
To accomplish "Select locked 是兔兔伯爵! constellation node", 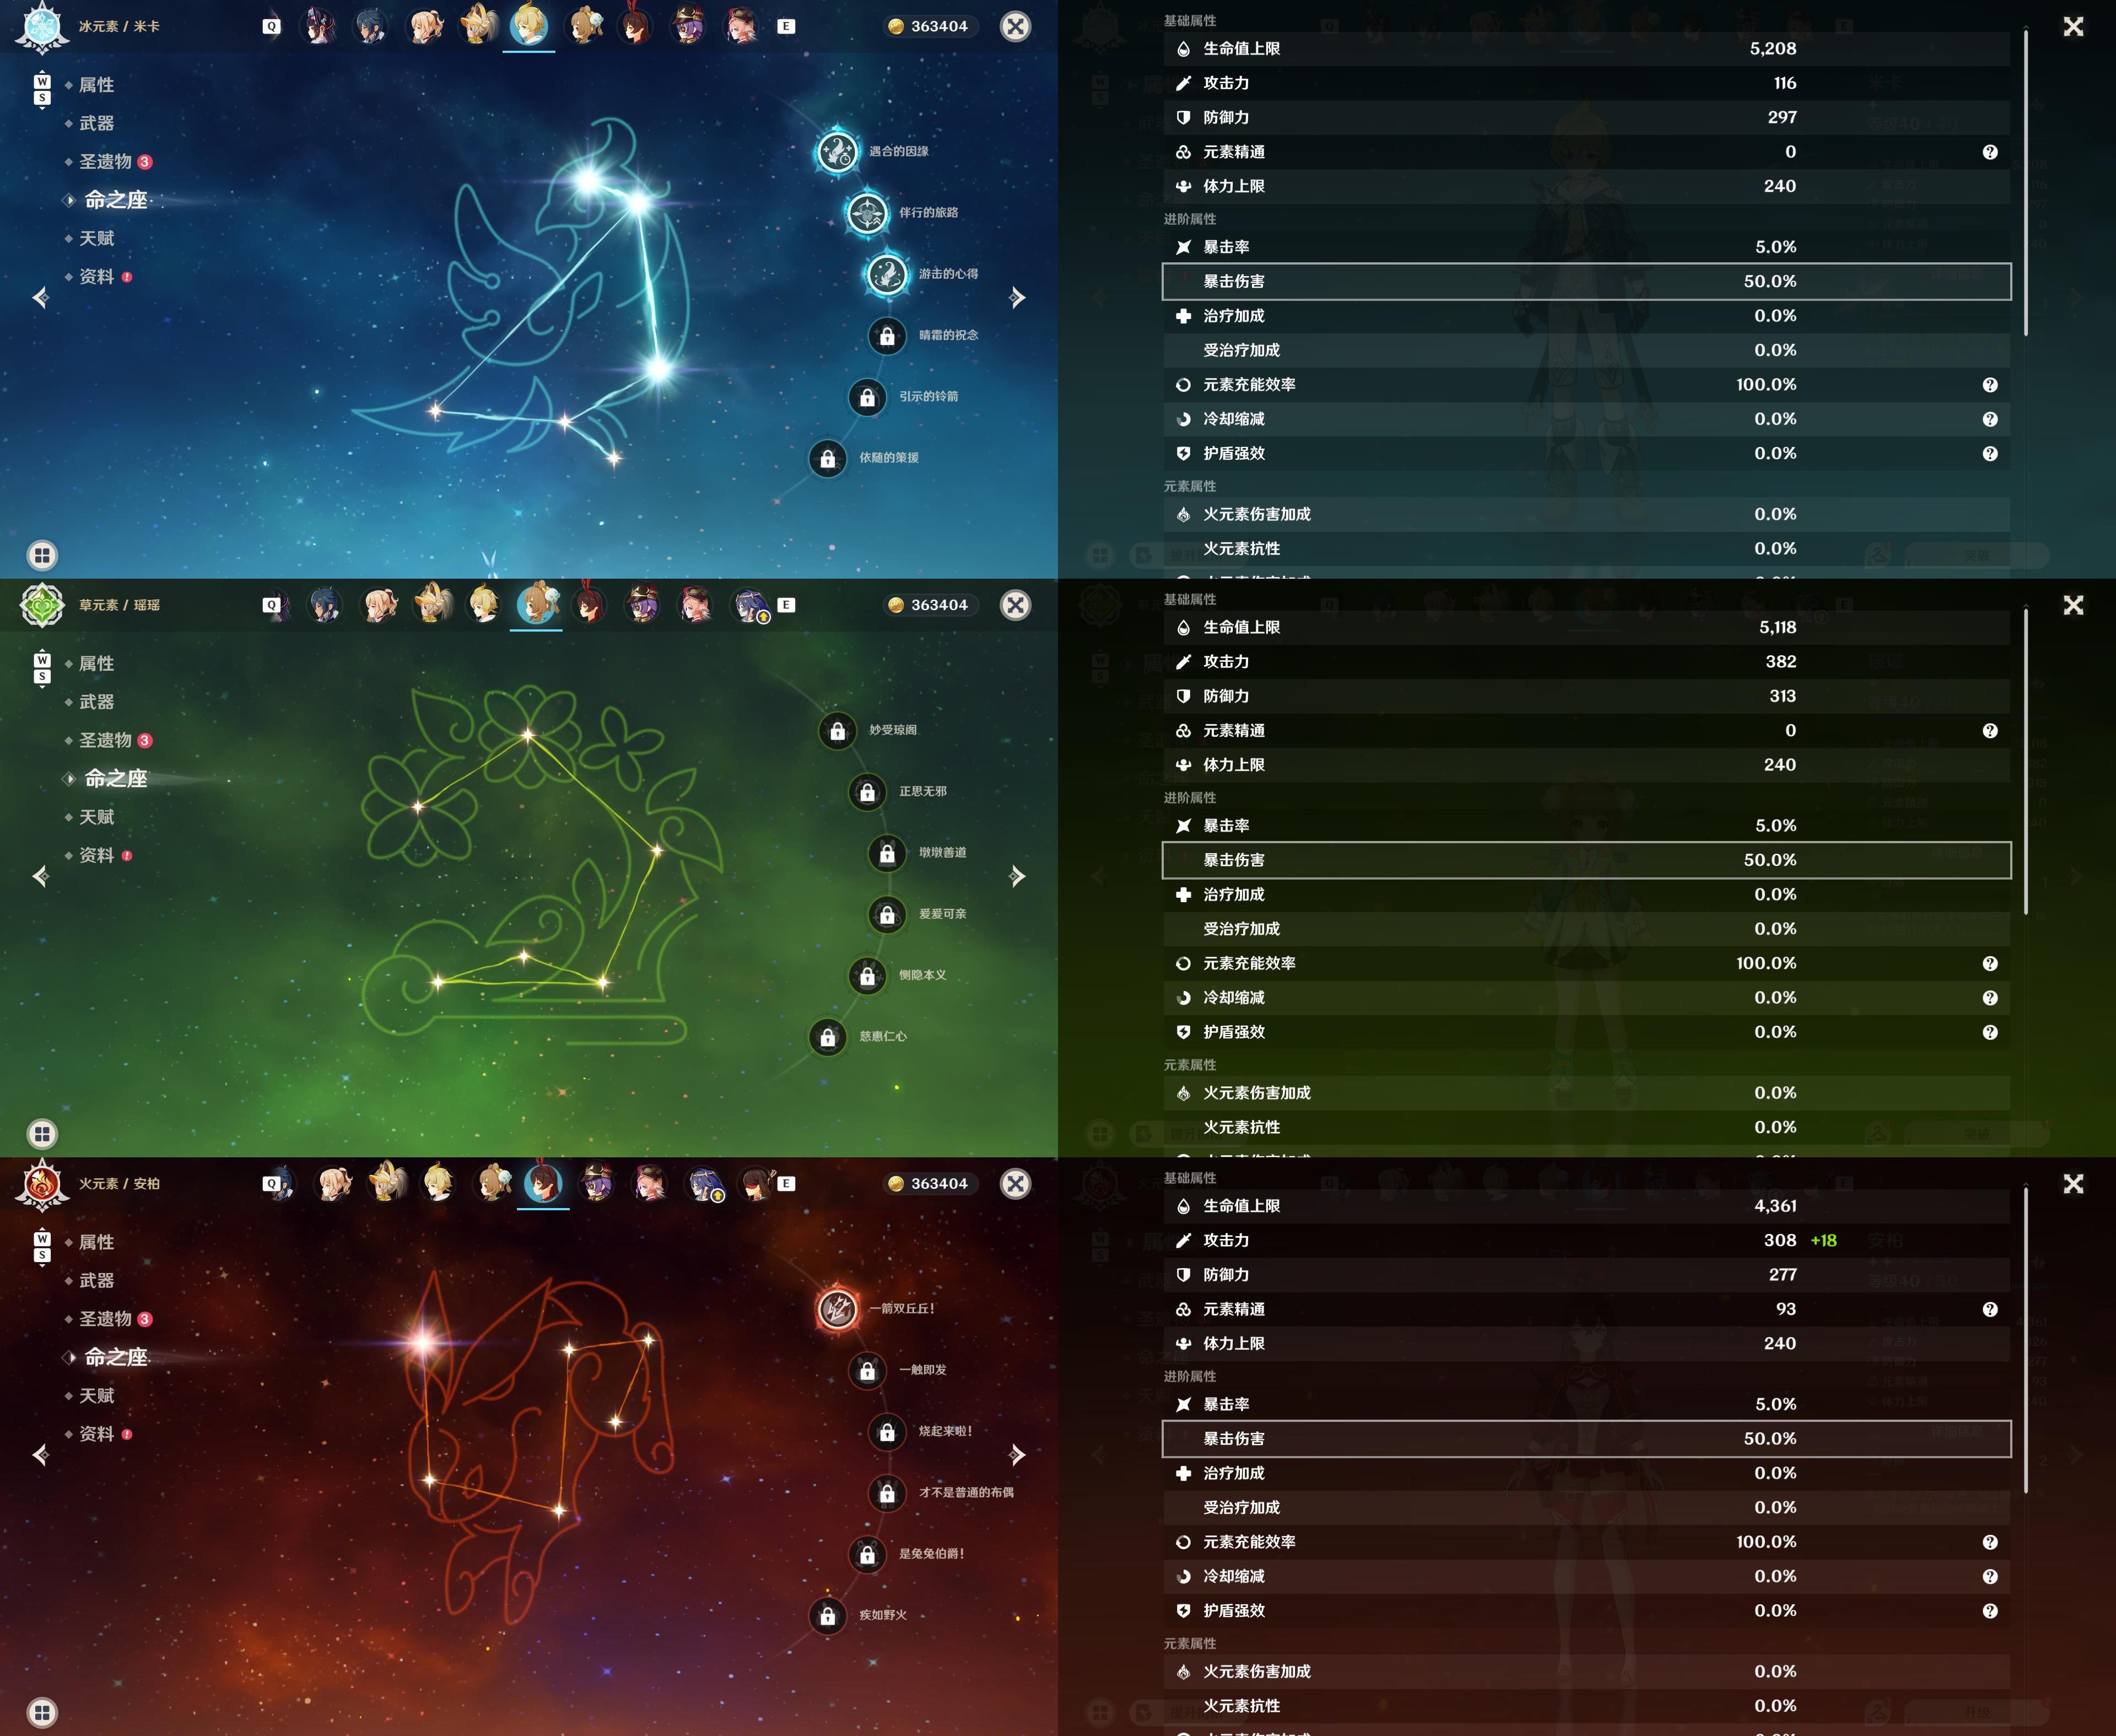I will (x=867, y=1554).
